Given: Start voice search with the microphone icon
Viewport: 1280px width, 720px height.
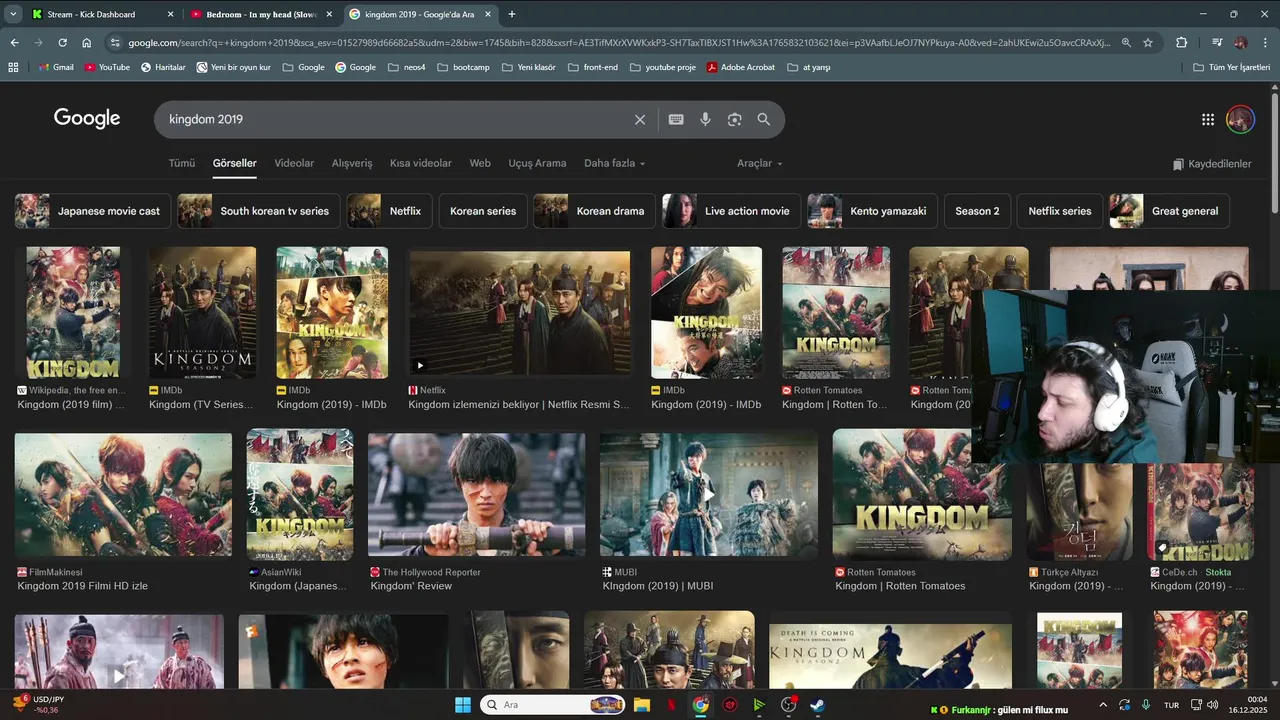Looking at the screenshot, I should click(705, 119).
